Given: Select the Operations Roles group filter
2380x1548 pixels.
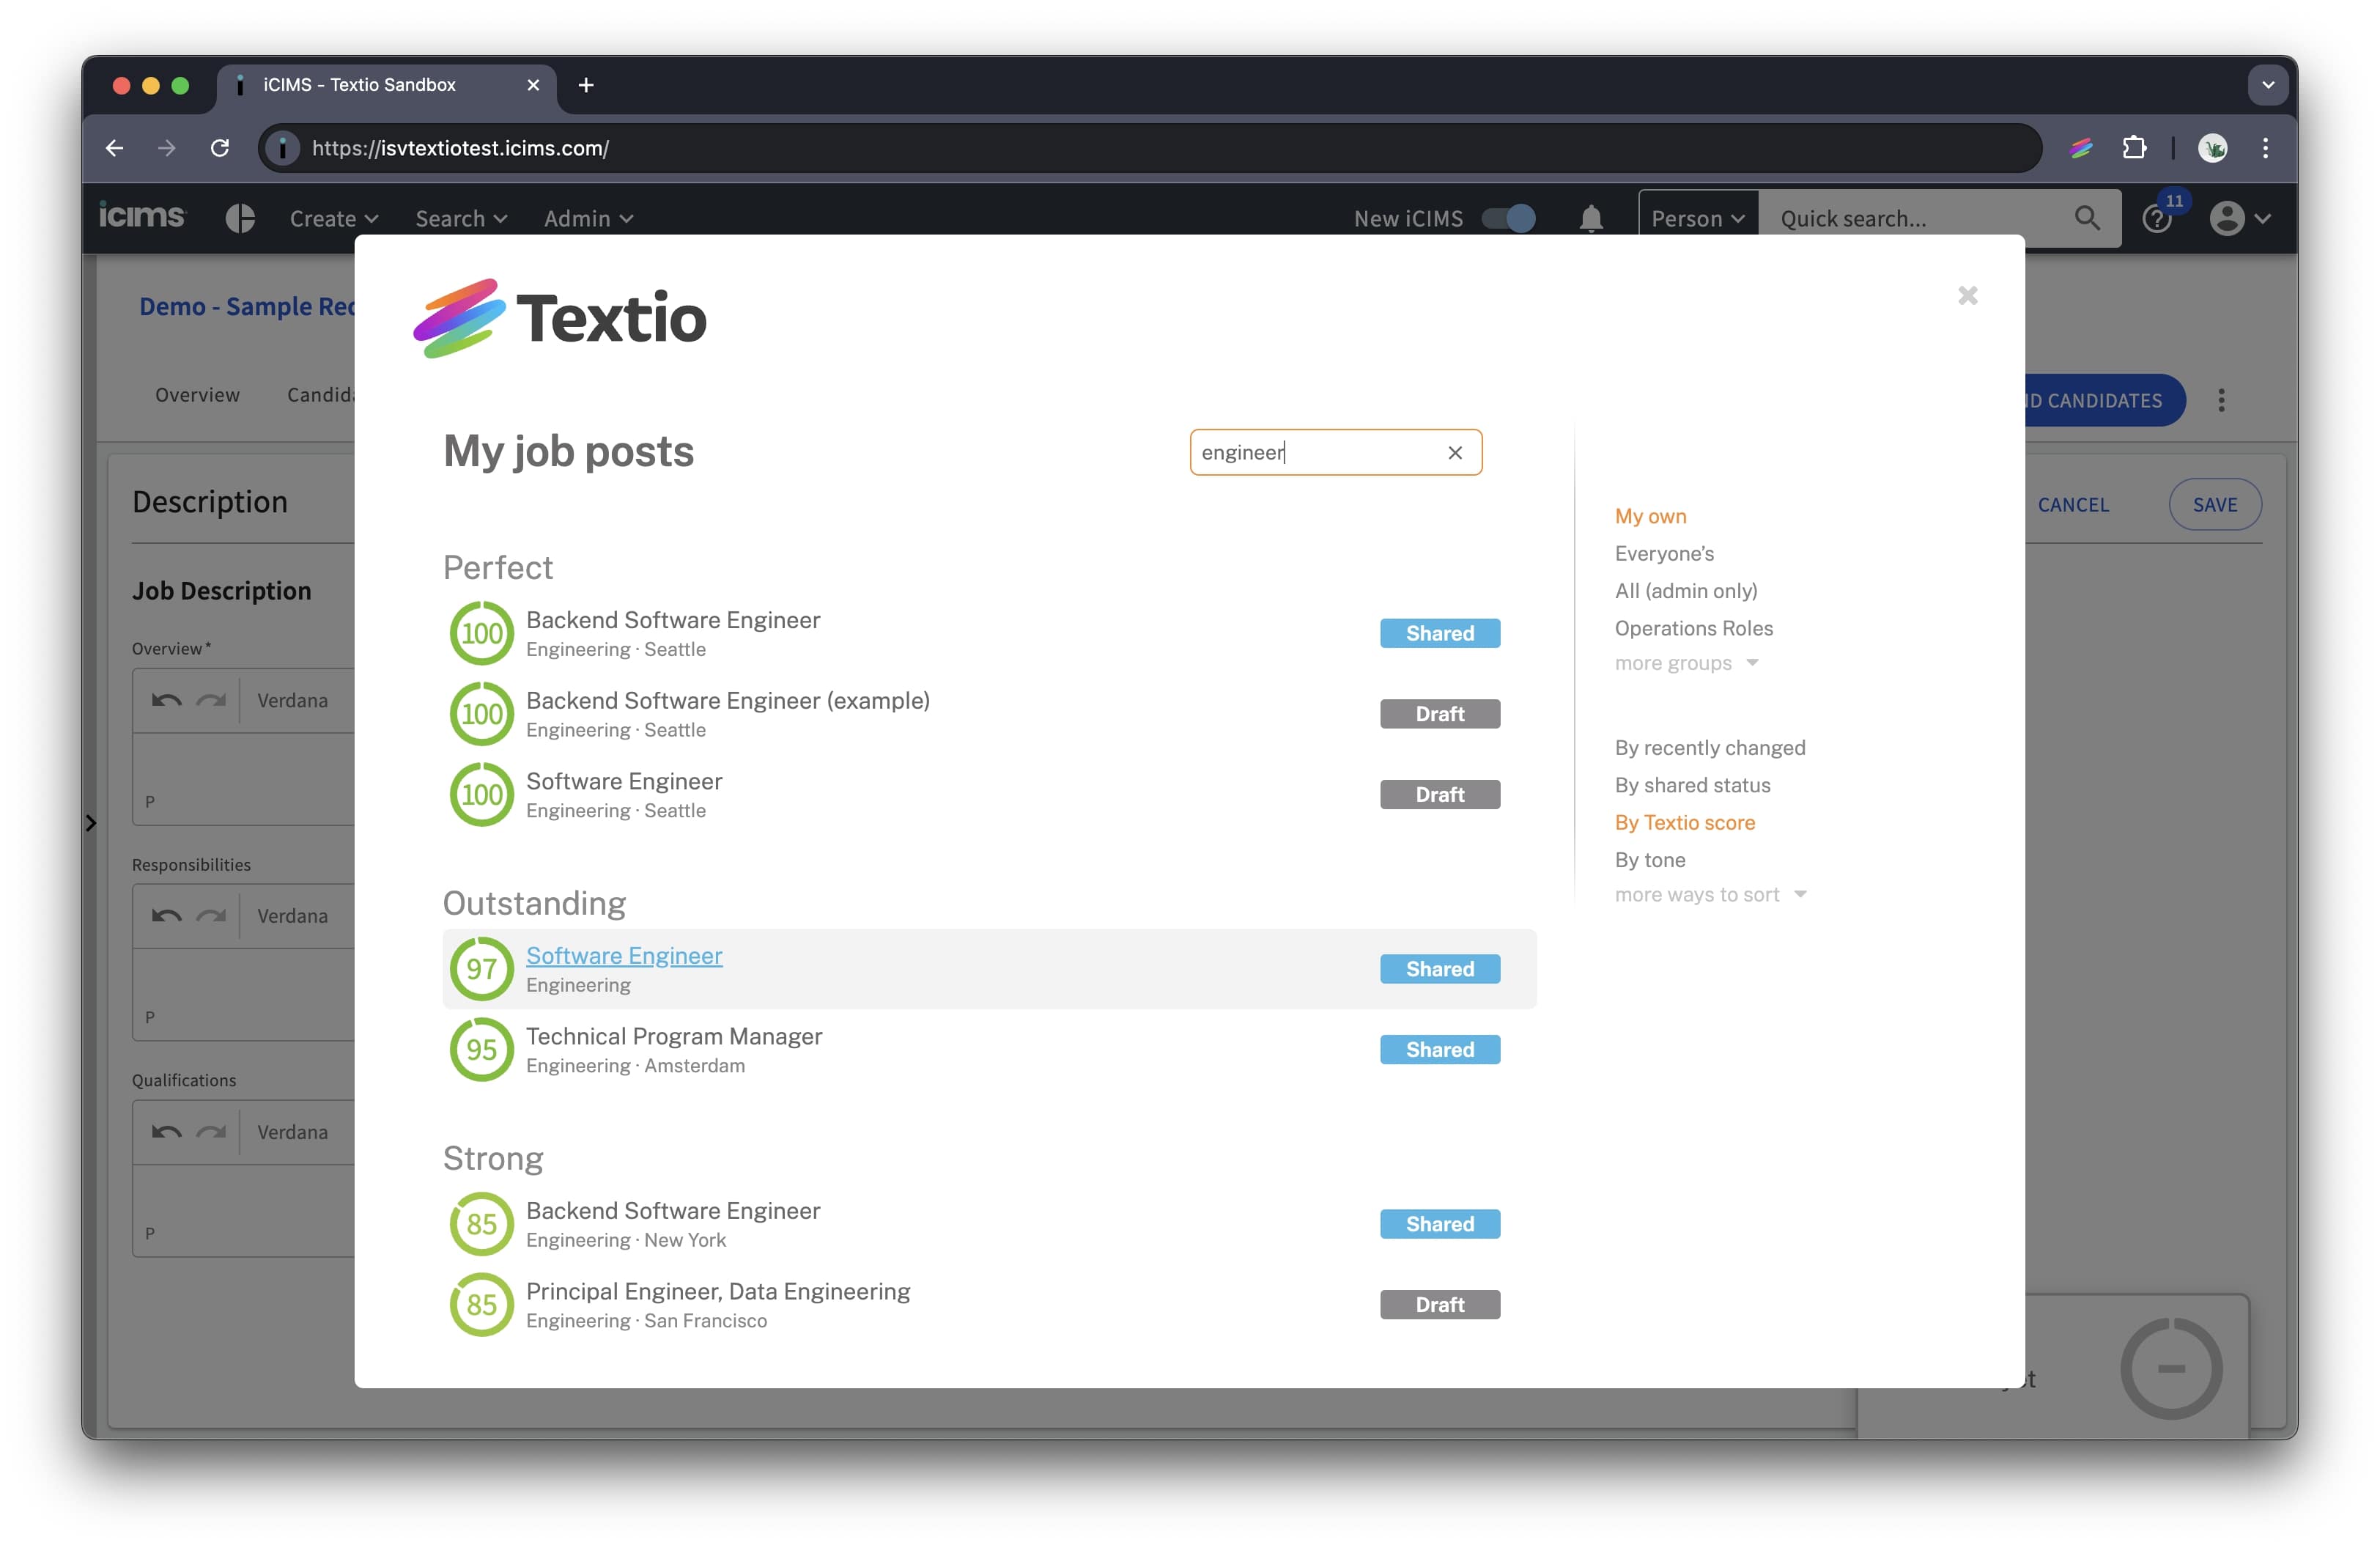Looking at the screenshot, I should 1693,628.
